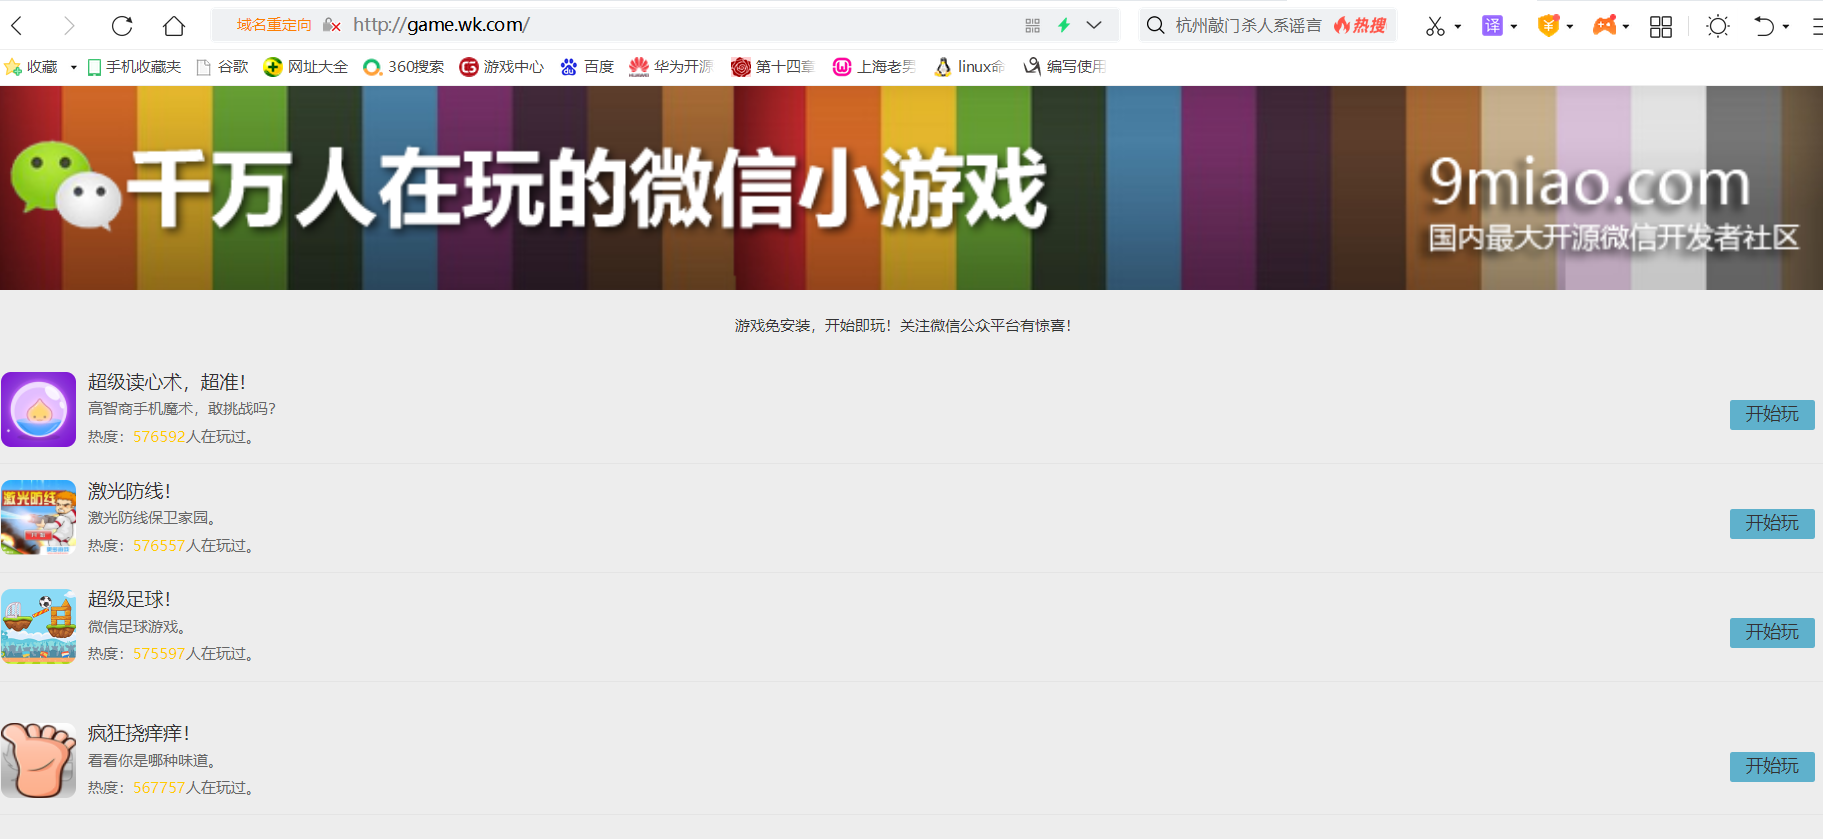Open the 编写使用 bookmark
Viewport: 1823px width, 839px height.
click(x=1064, y=67)
